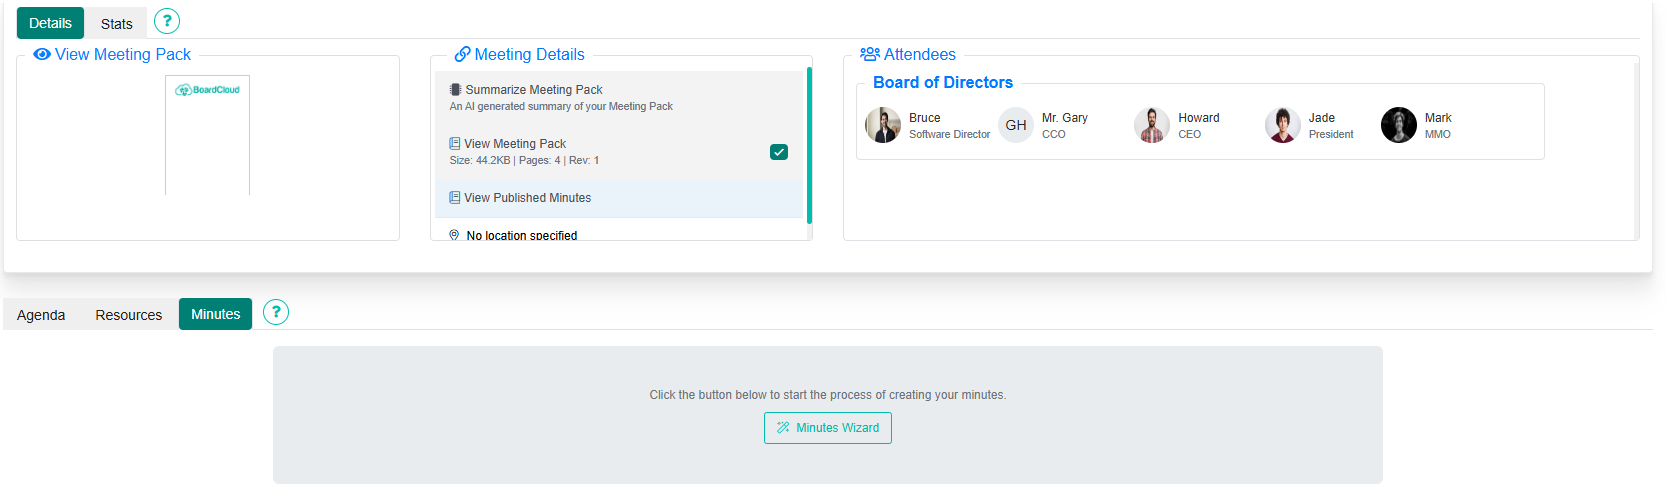1666x496 pixels.
Task: Select the Details tab
Action: pyautogui.click(x=50, y=23)
